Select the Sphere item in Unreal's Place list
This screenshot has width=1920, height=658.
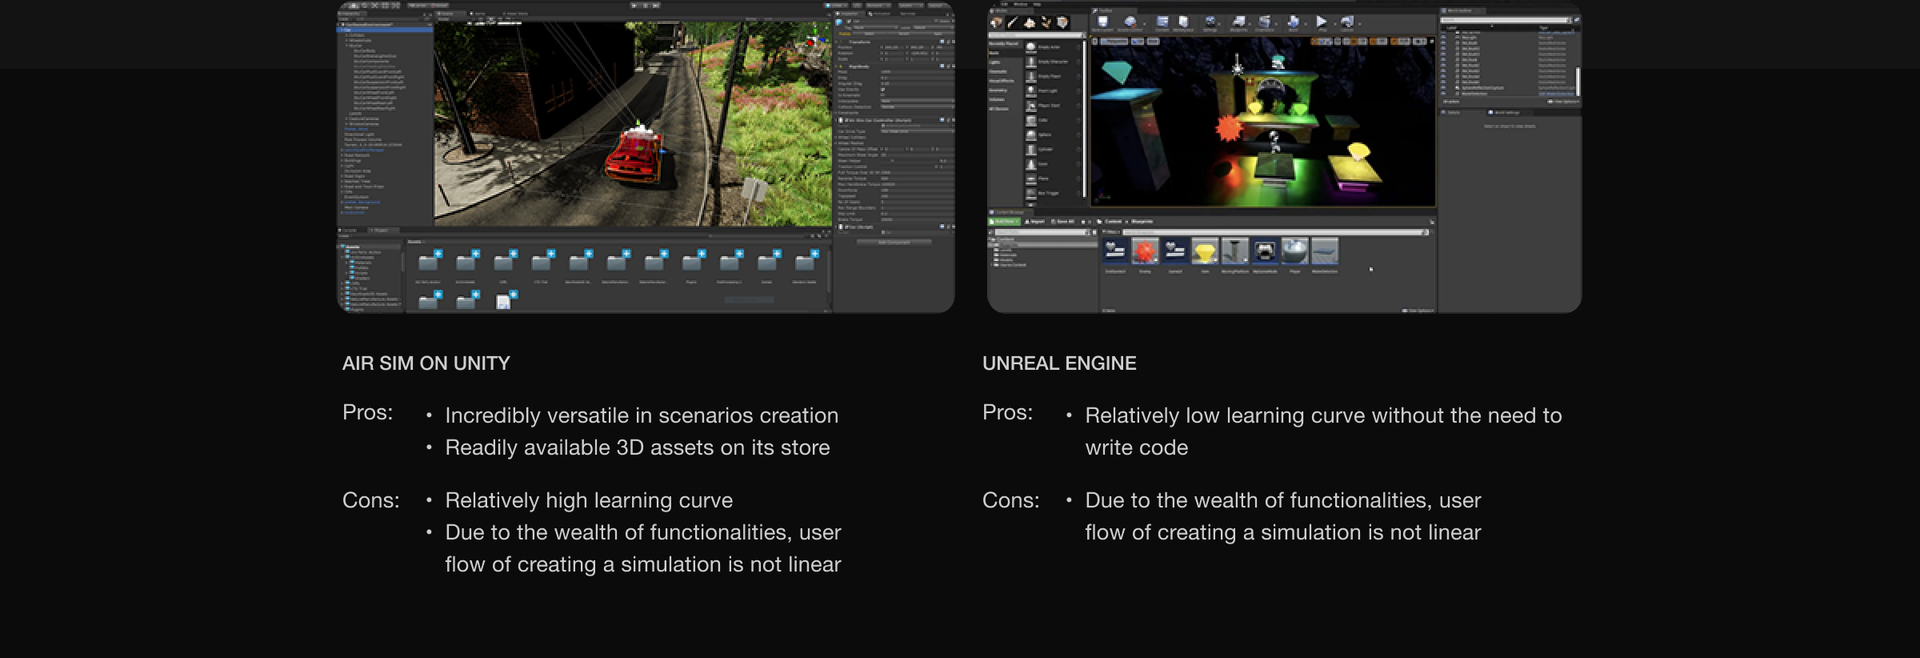click(1052, 134)
